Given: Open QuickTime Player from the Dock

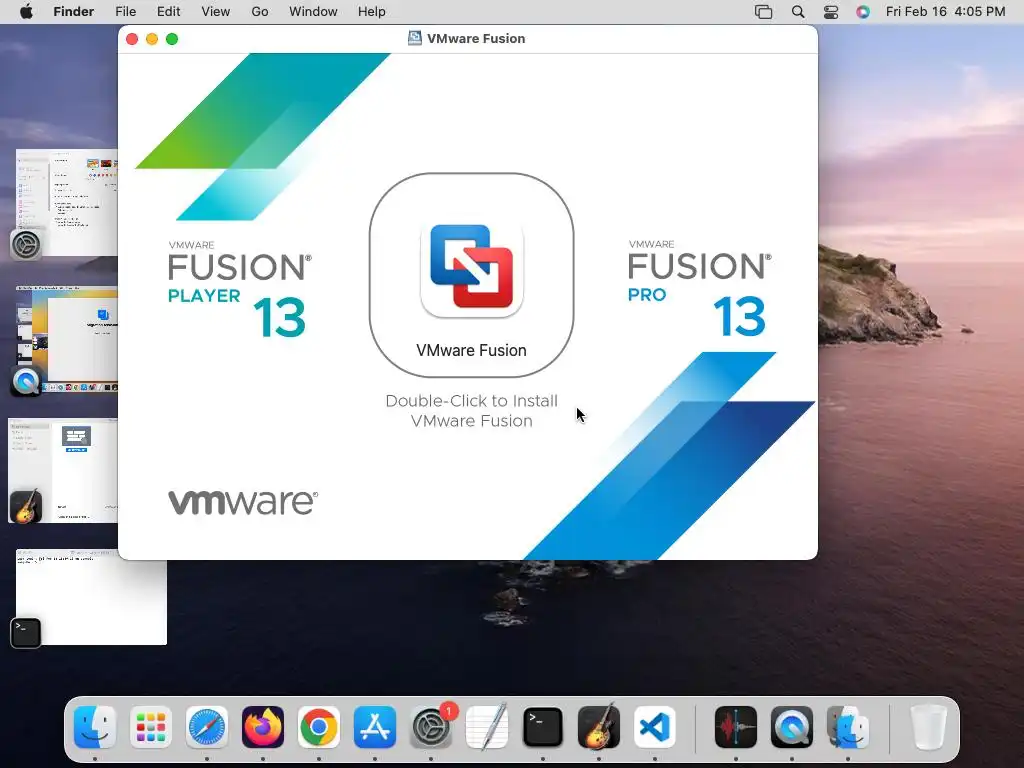Looking at the screenshot, I should 792,727.
